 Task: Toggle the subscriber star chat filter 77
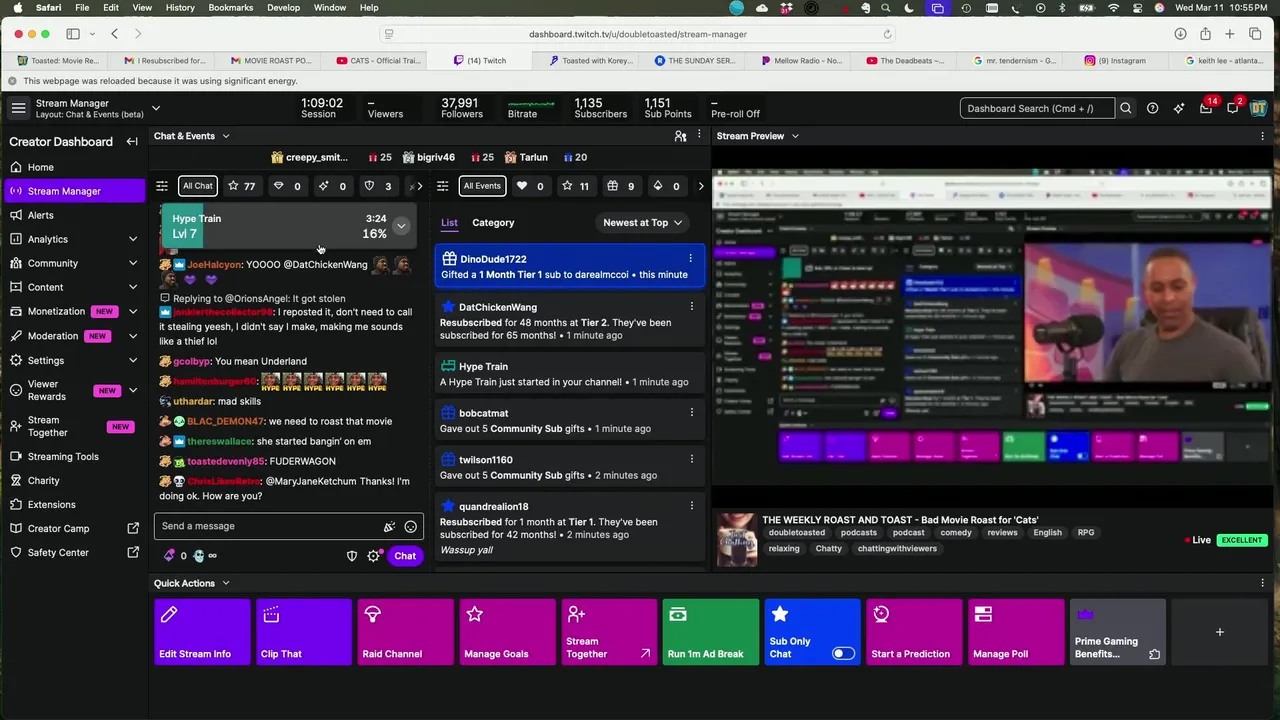pos(241,186)
